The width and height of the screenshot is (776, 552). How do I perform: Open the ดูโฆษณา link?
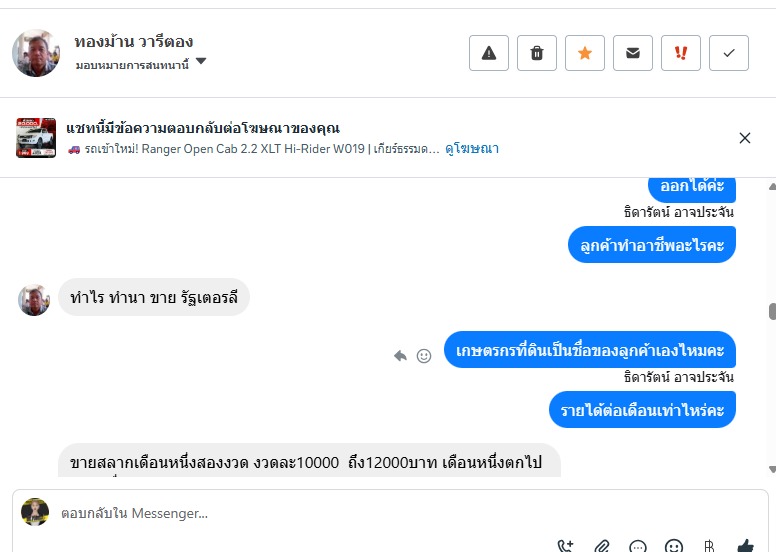pyautogui.click(x=472, y=149)
